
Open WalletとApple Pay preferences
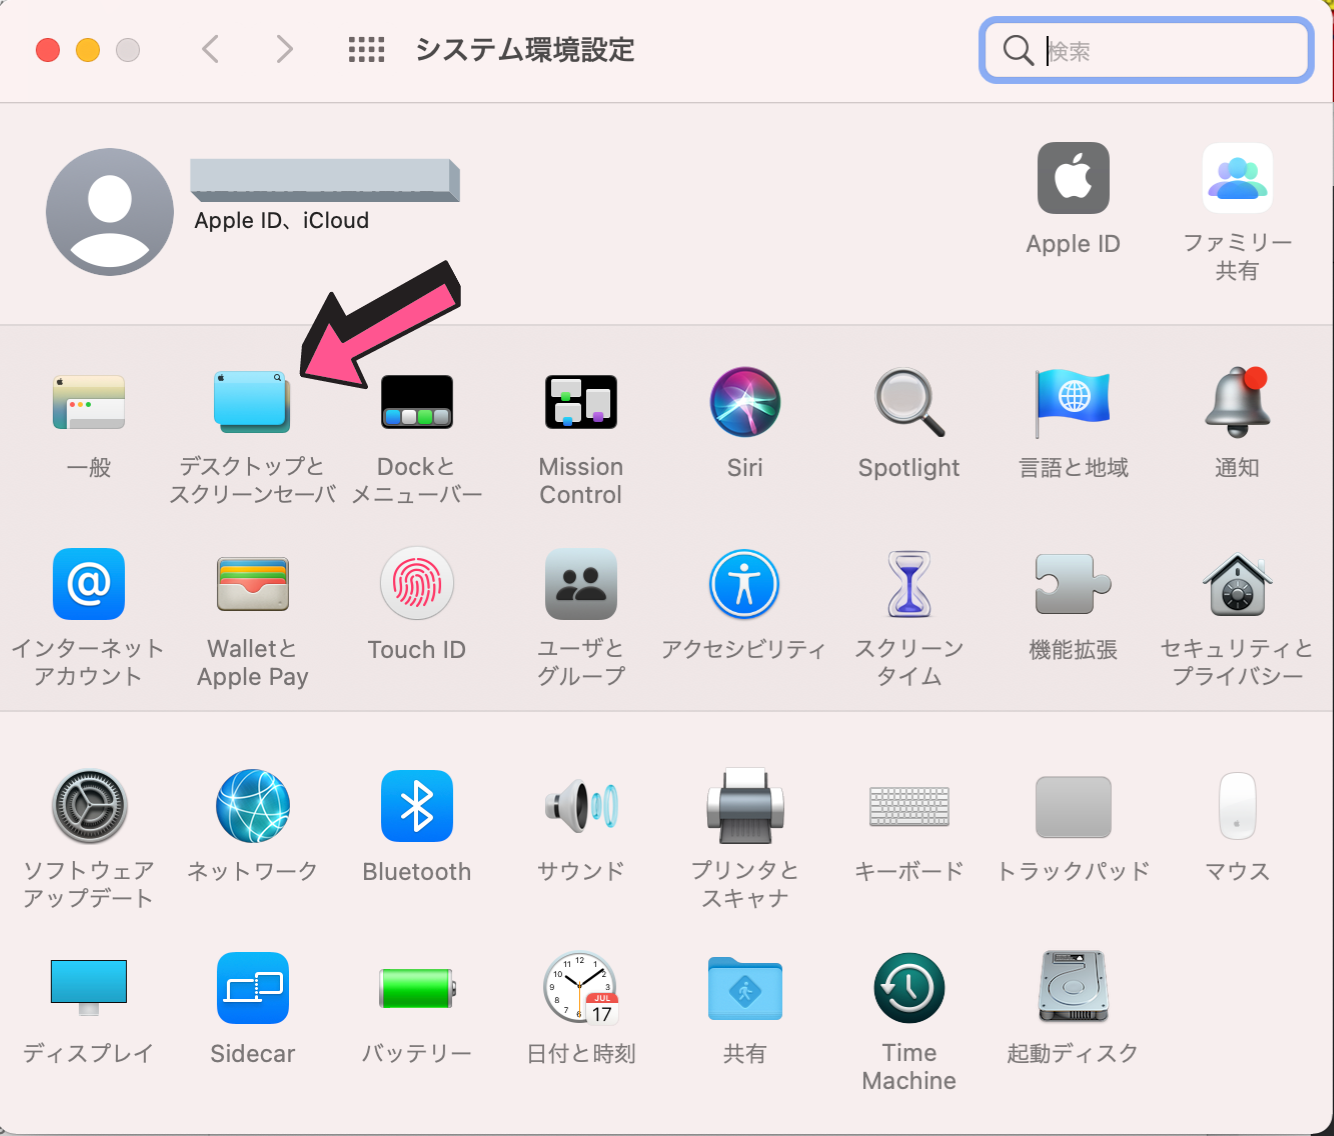pos(253,584)
